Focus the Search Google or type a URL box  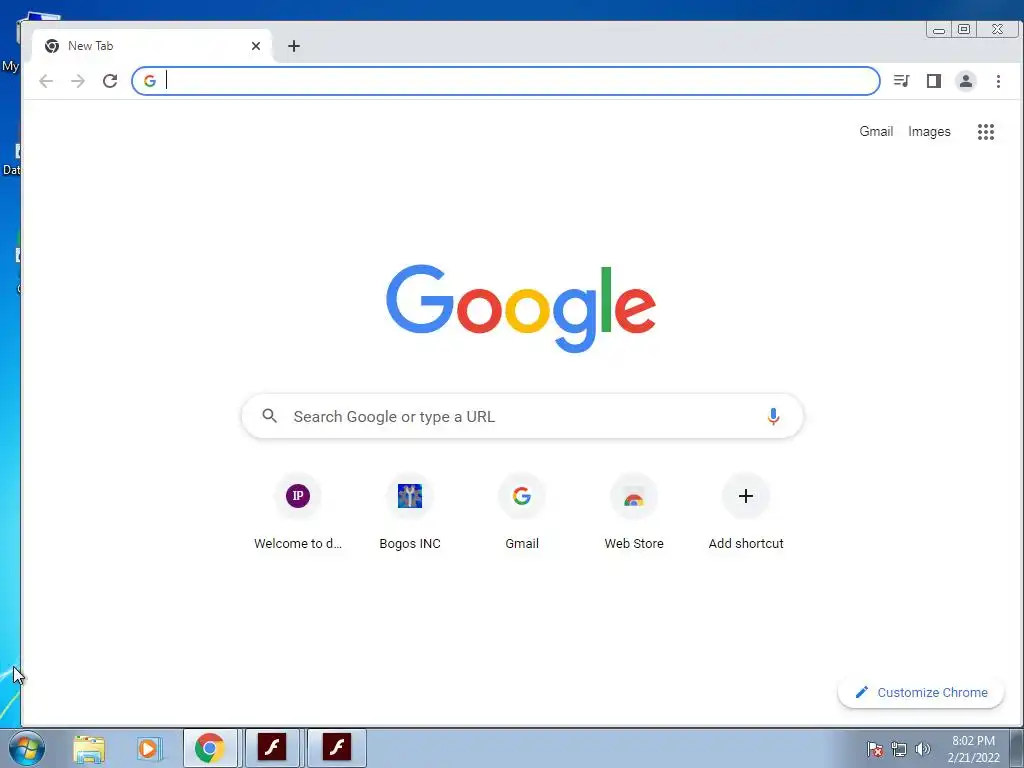tap(522, 416)
